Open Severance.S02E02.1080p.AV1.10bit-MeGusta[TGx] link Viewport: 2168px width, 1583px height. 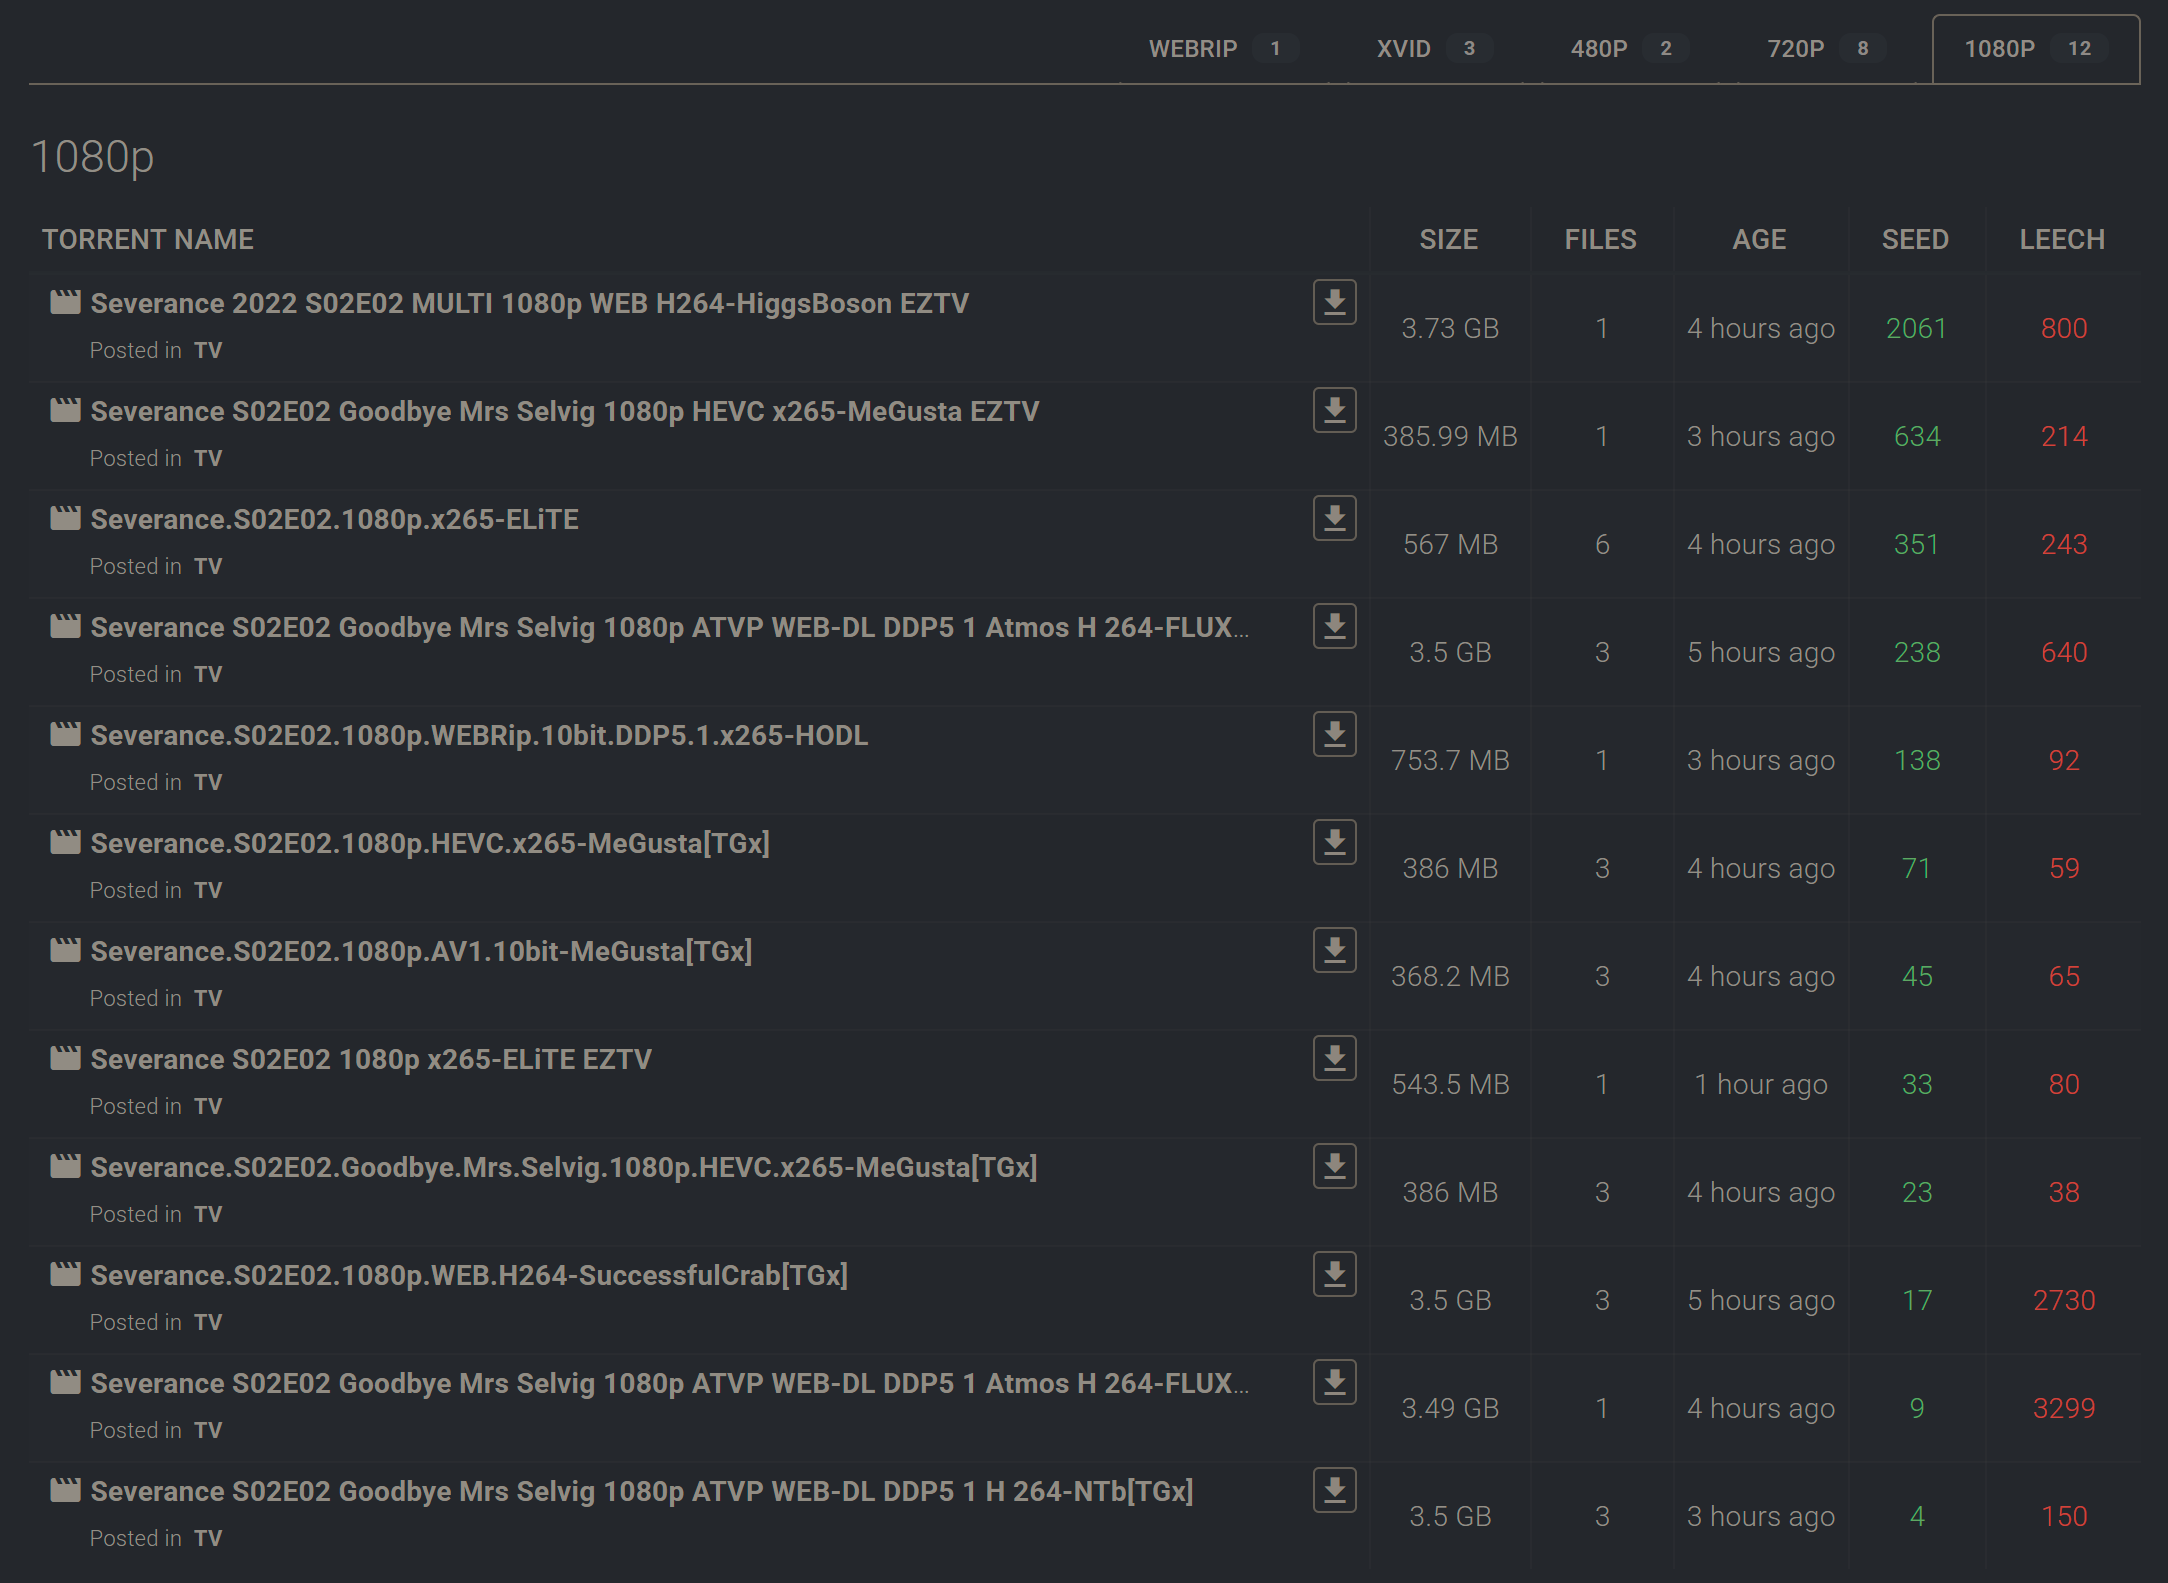coord(421,951)
